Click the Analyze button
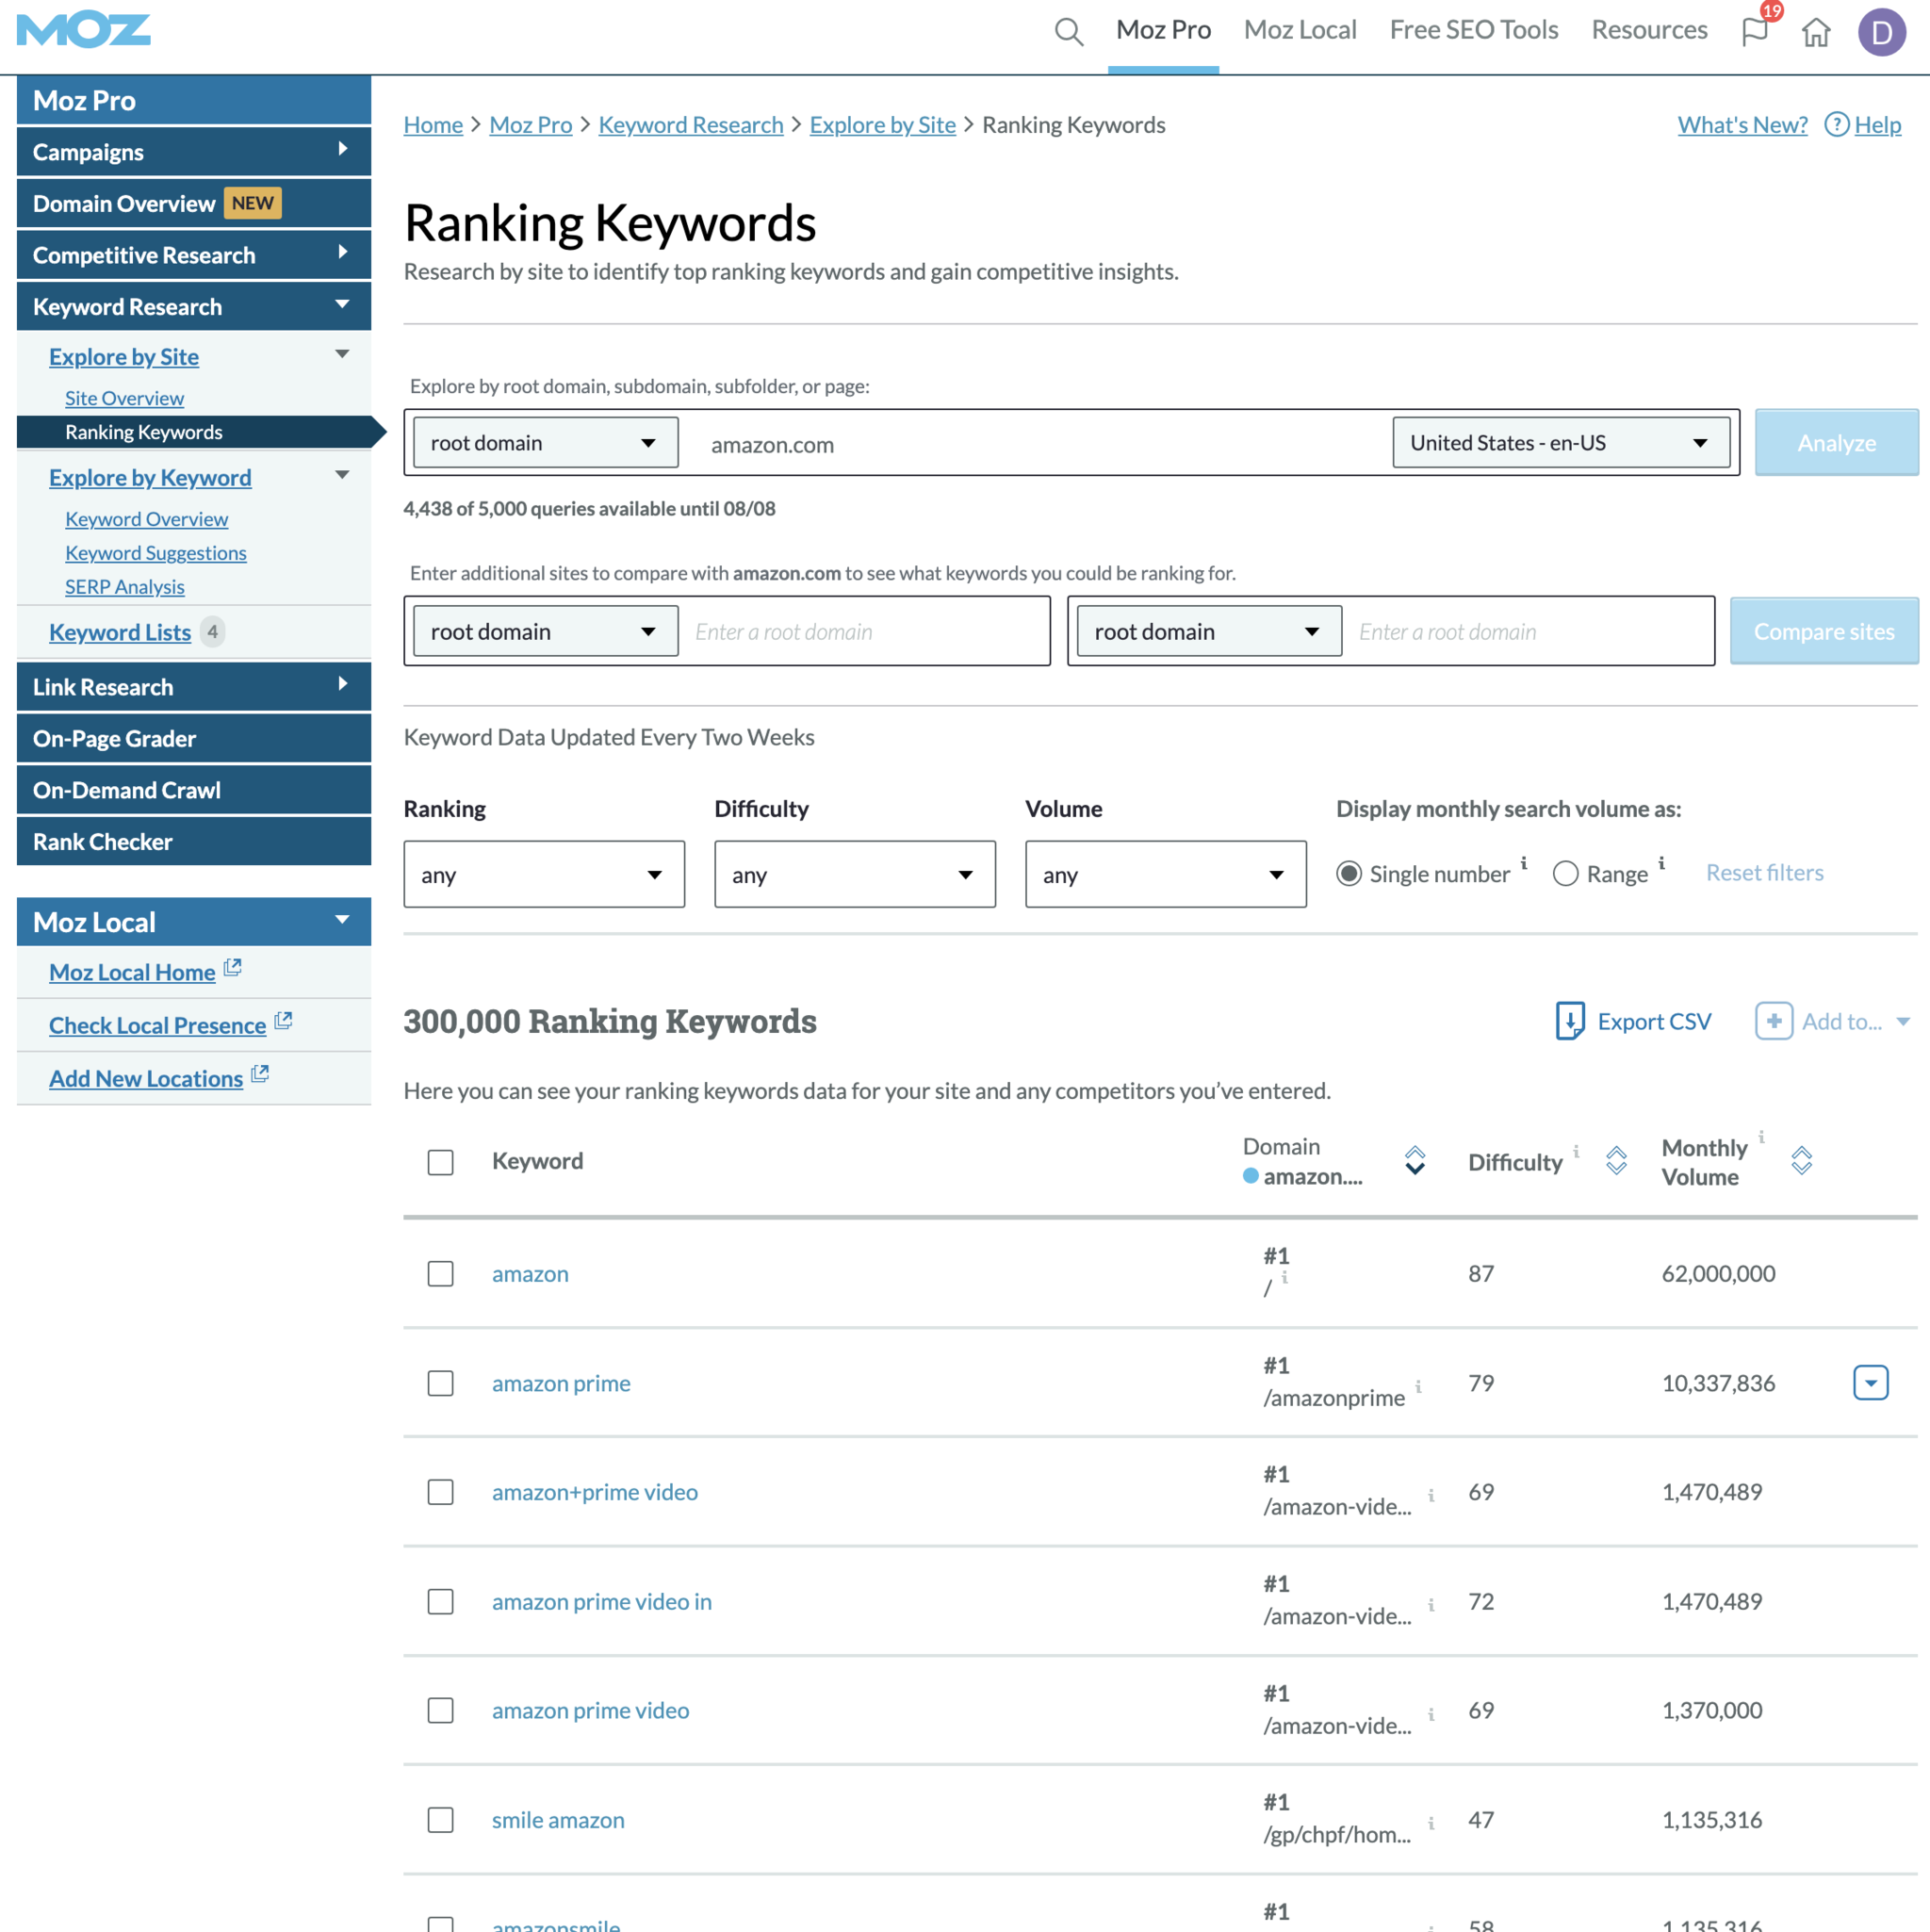The width and height of the screenshot is (1930, 1932). point(1837,443)
